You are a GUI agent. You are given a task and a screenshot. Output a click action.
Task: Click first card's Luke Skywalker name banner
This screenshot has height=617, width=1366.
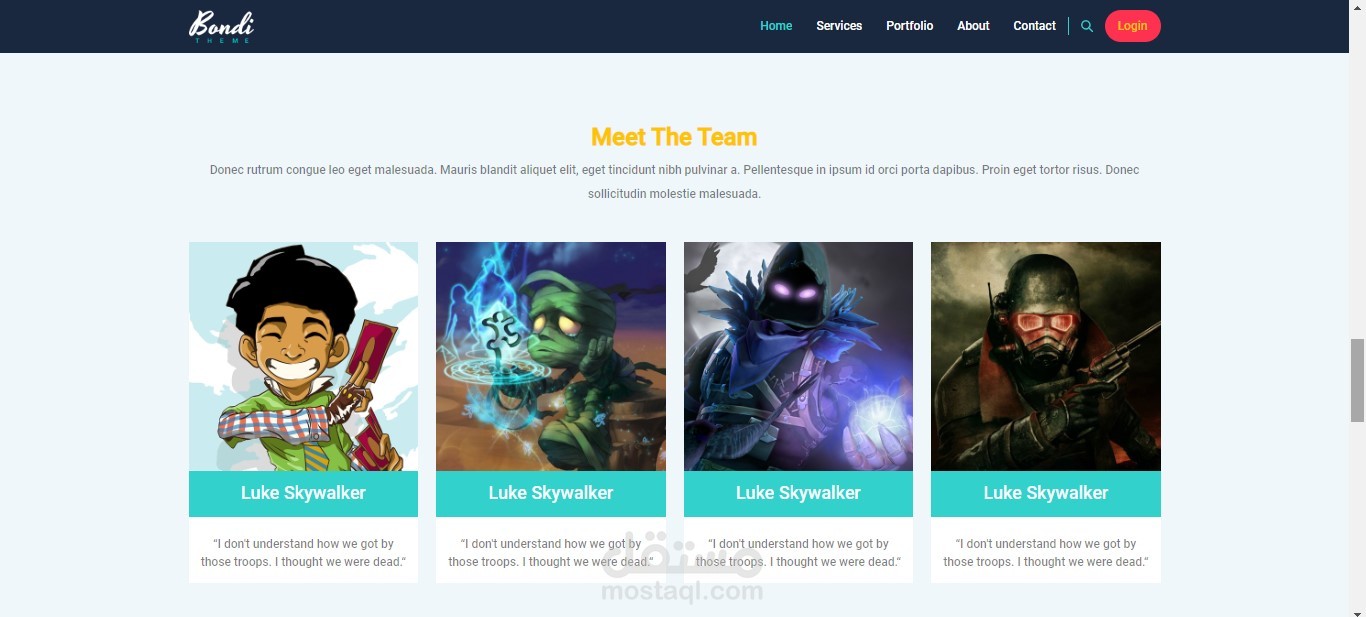[303, 493]
